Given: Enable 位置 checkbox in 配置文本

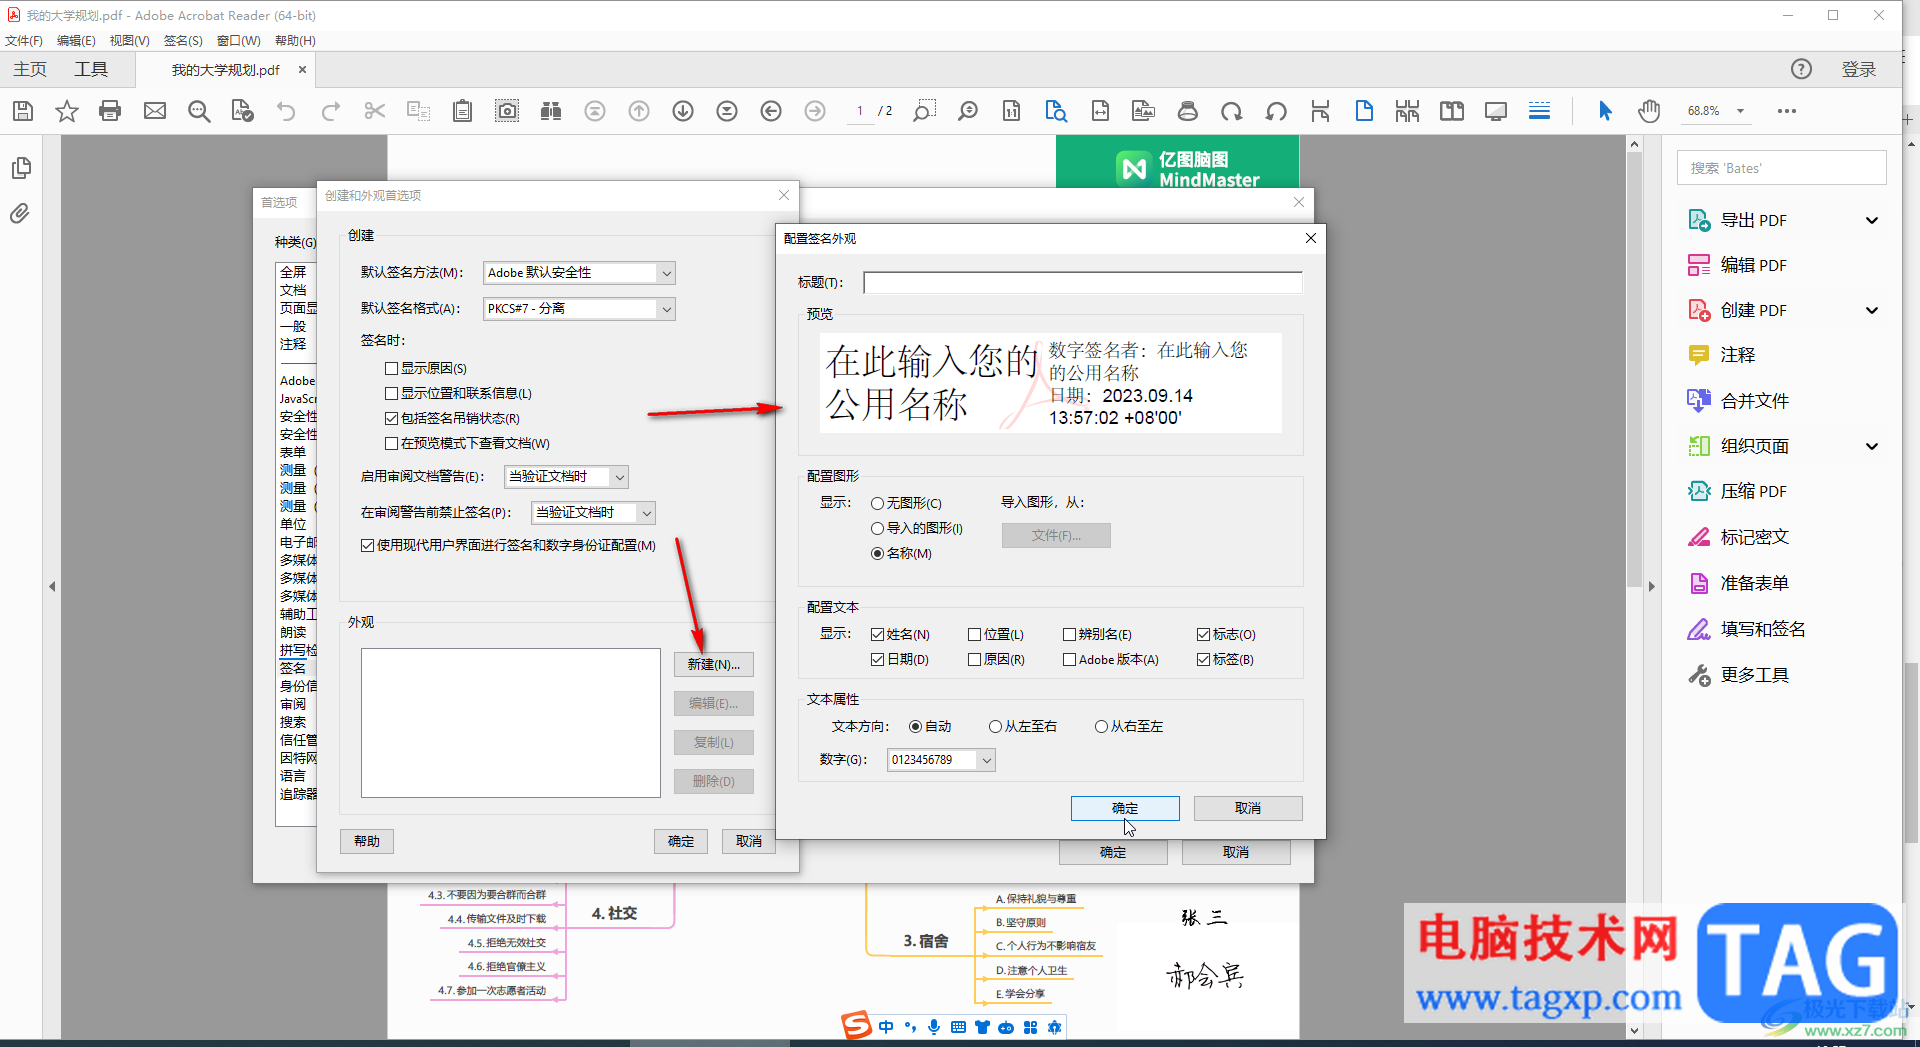Looking at the screenshot, I should click(974, 635).
